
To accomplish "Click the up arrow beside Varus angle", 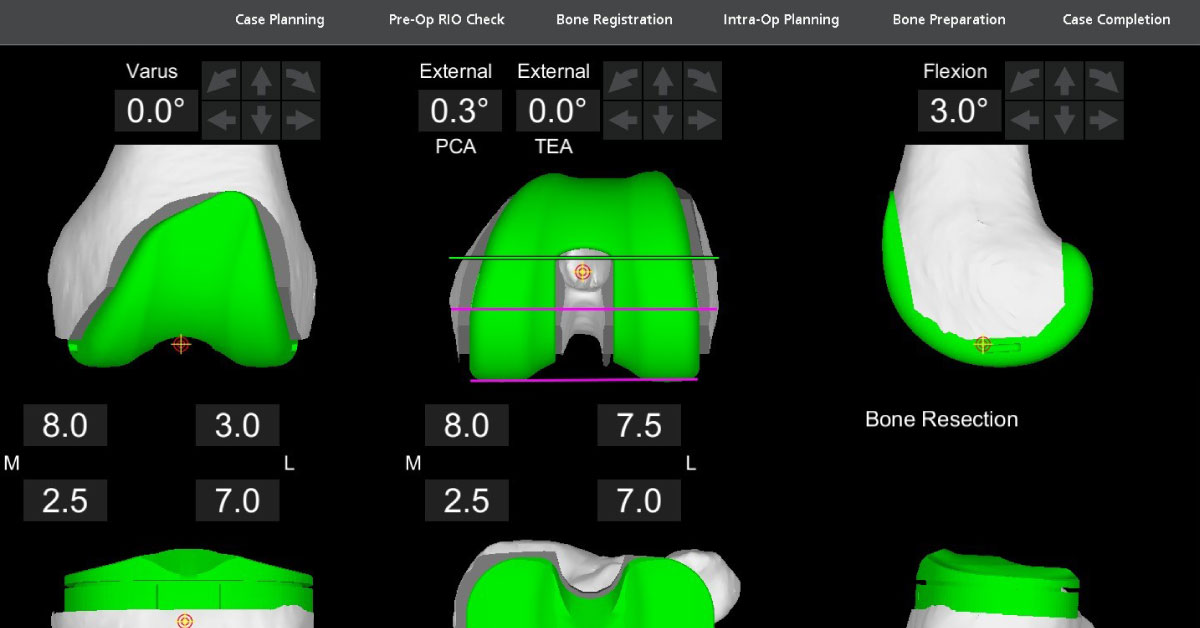I will click(x=261, y=80).
